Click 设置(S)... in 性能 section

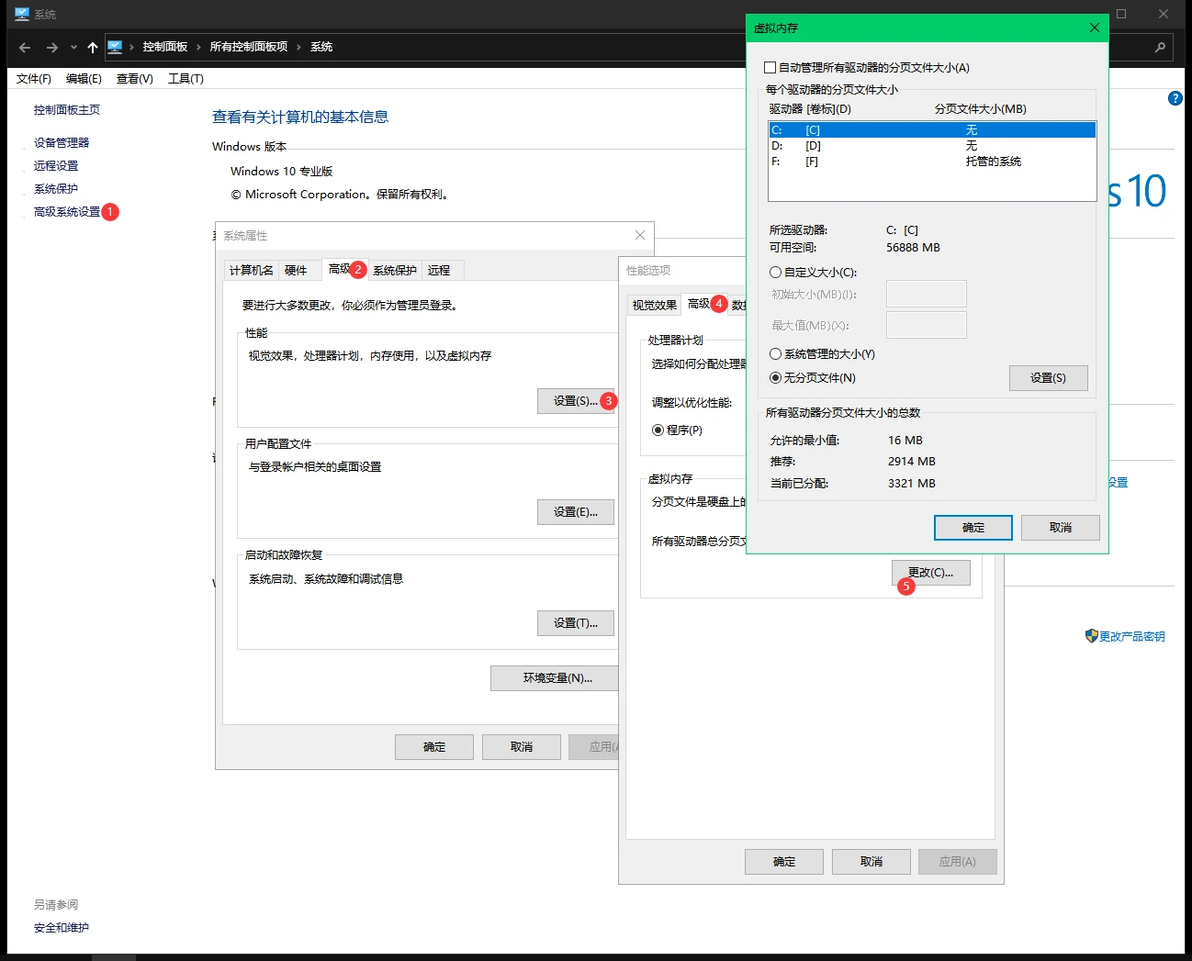pyautogui.click(x=575, y=401)
